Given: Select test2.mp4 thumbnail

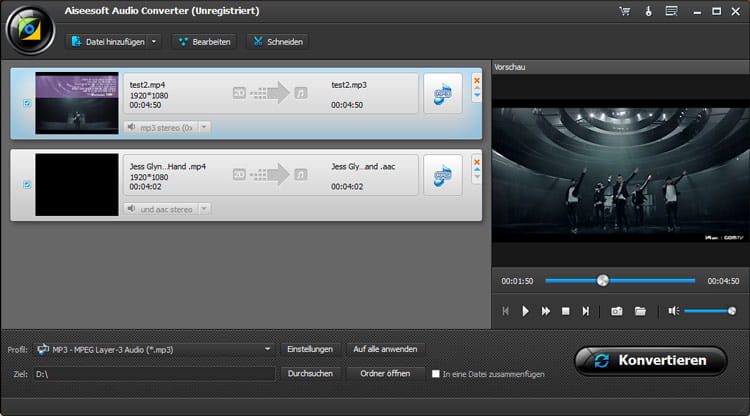Looking at the screenshot, I should point(77,103).
